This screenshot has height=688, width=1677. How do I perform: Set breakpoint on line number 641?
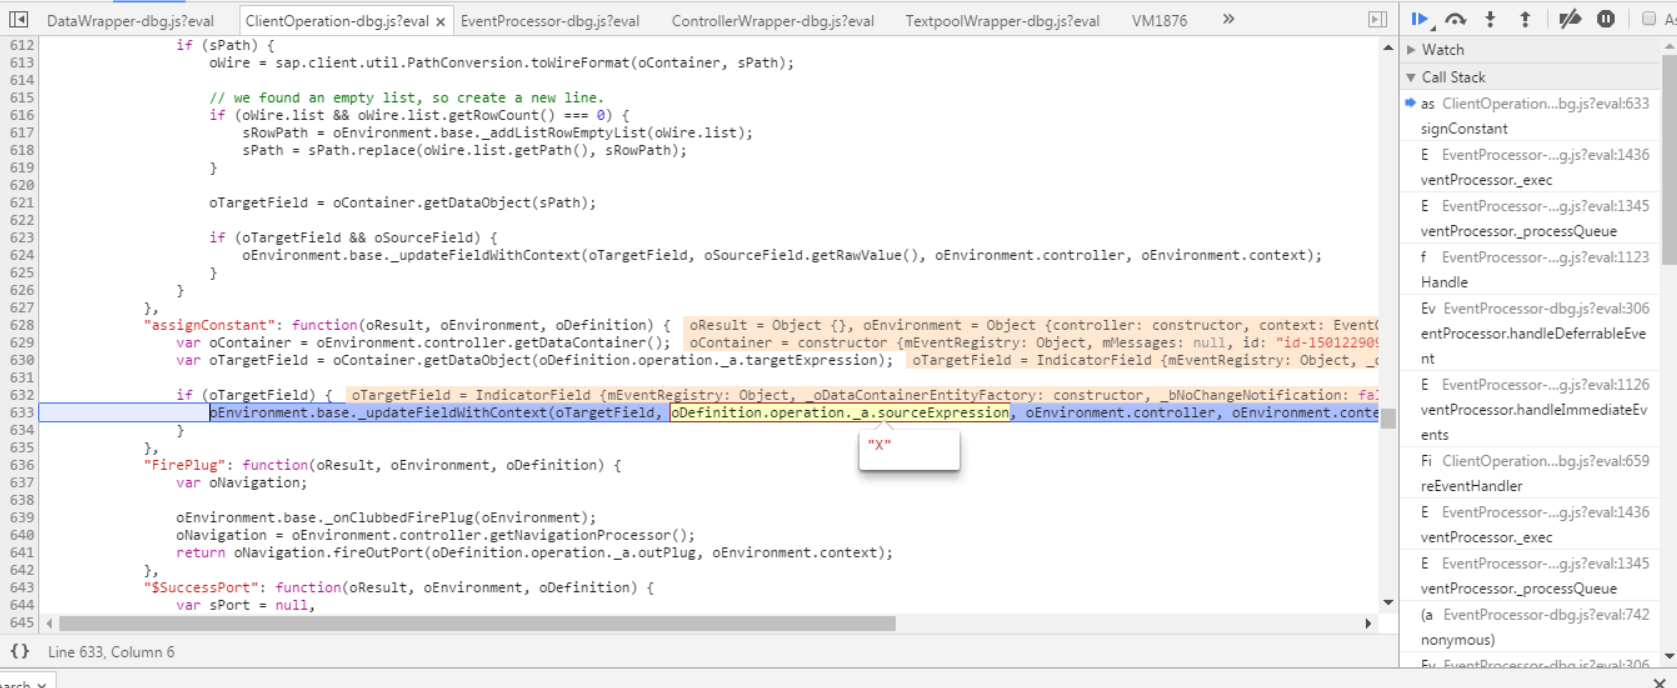pos(21,553)
